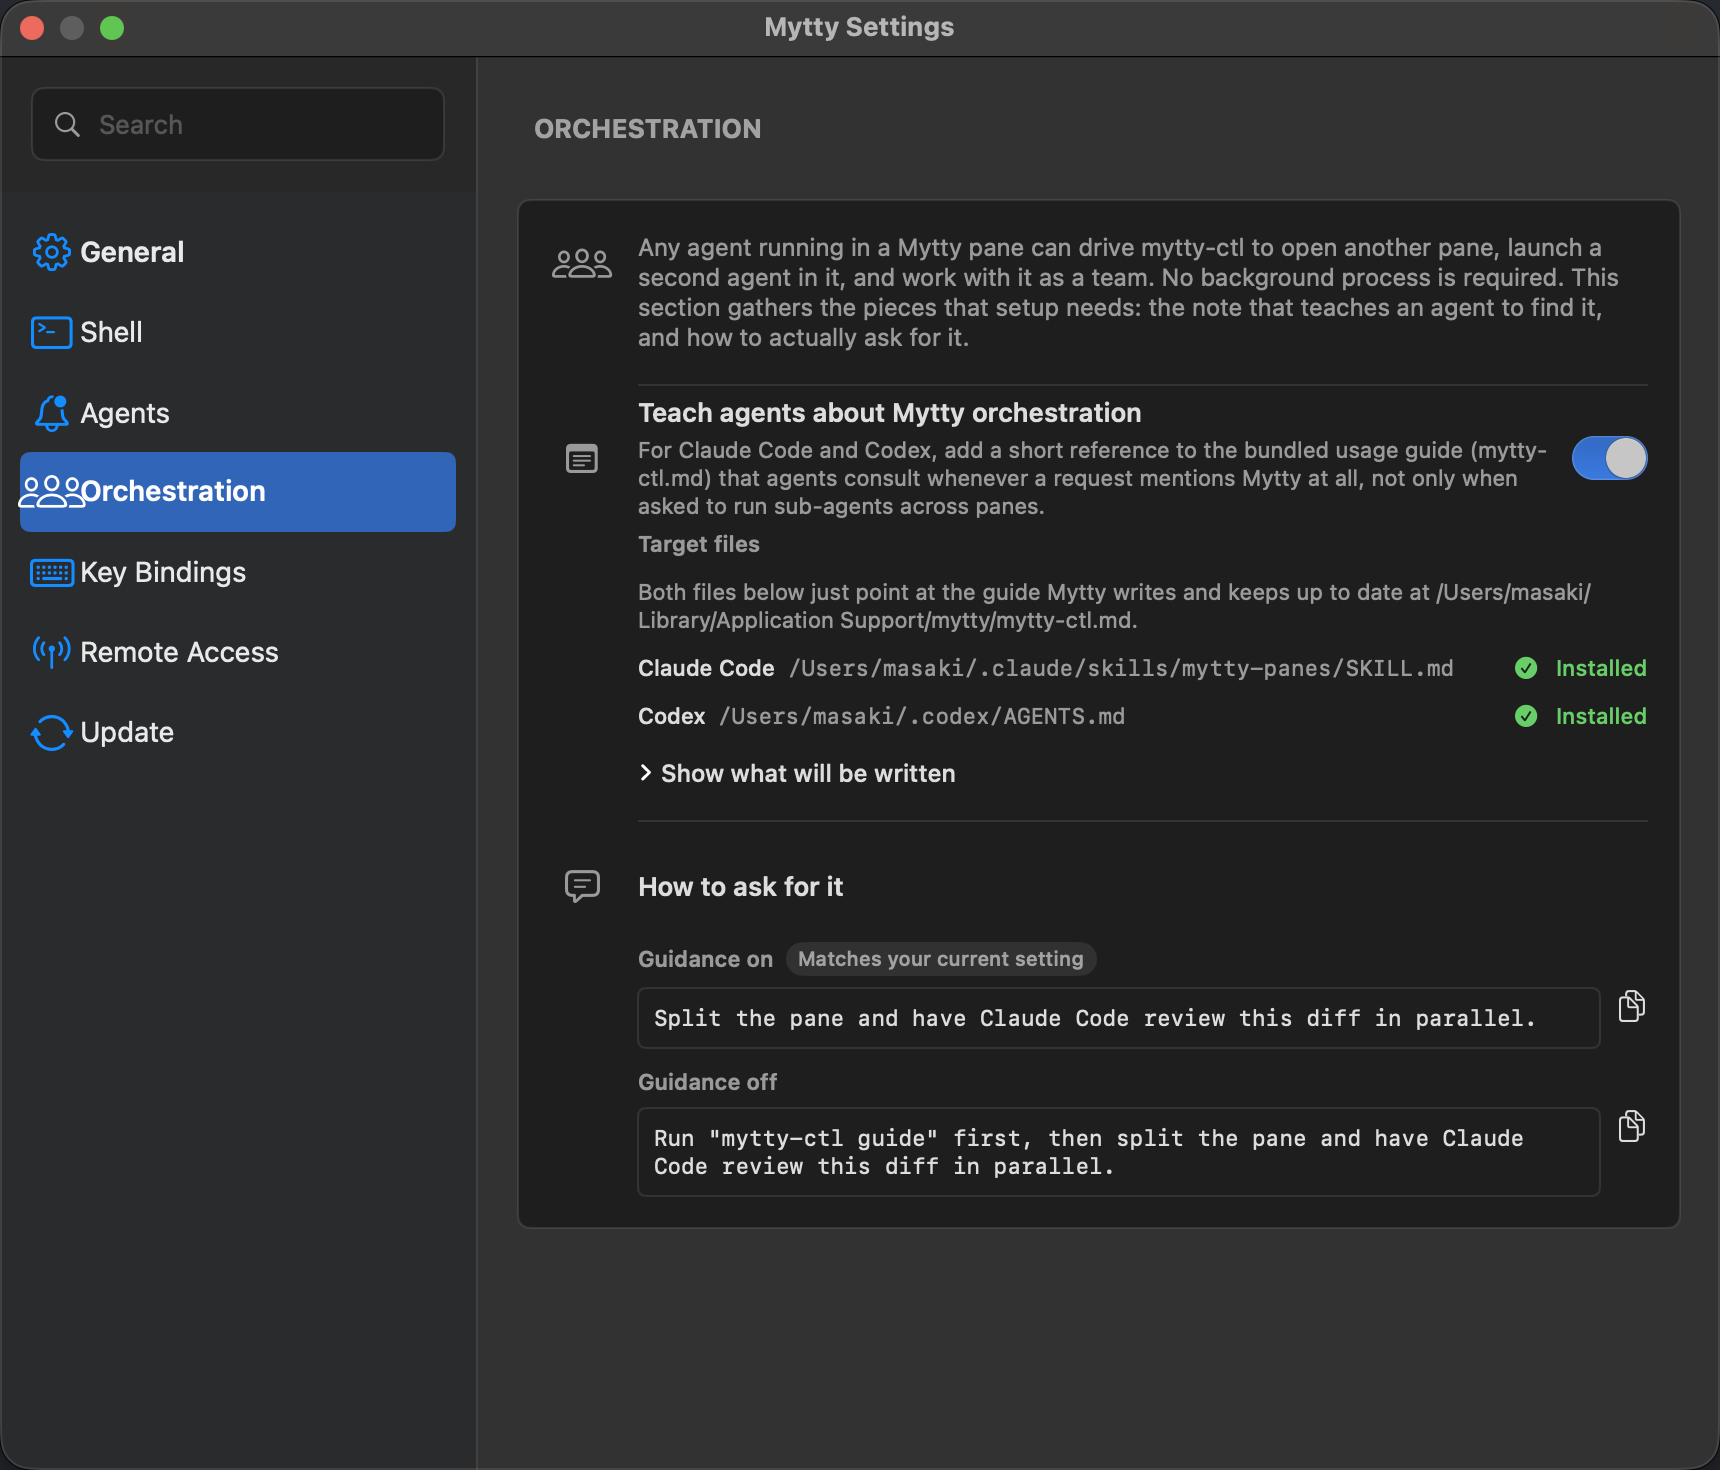This screenshot has width=1720, height=1470.
Task: Click the Codex AGENTS.md file path
Action: [922, 716]
